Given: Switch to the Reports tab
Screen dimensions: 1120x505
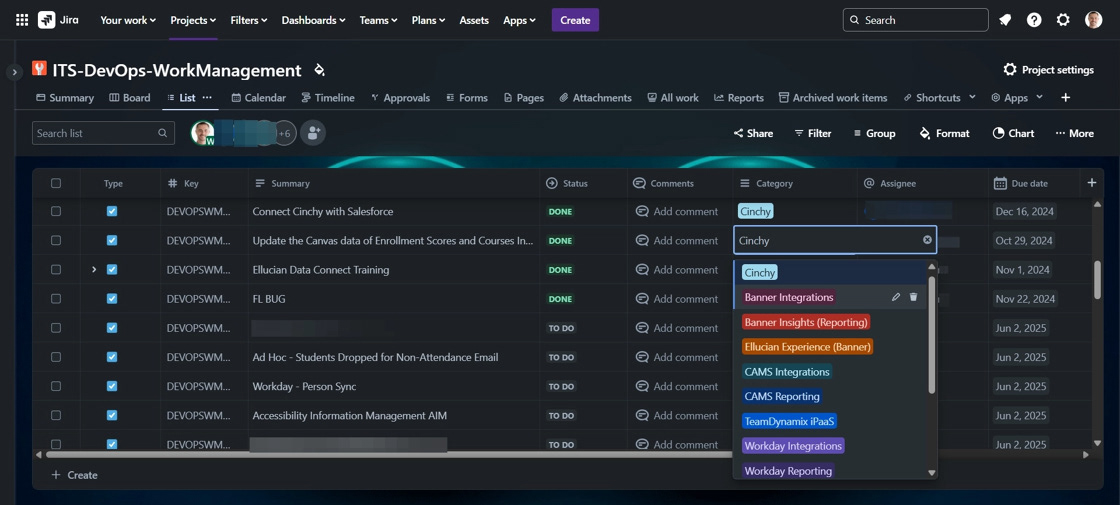Looking at the screenshot, I should pyautogui.click(x=739, y=98).
